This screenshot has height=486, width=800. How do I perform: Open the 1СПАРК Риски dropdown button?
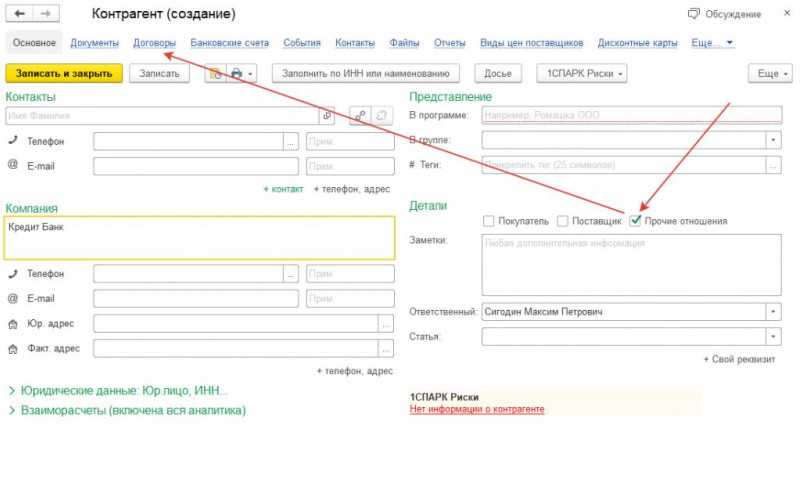[x=582, y=74]
